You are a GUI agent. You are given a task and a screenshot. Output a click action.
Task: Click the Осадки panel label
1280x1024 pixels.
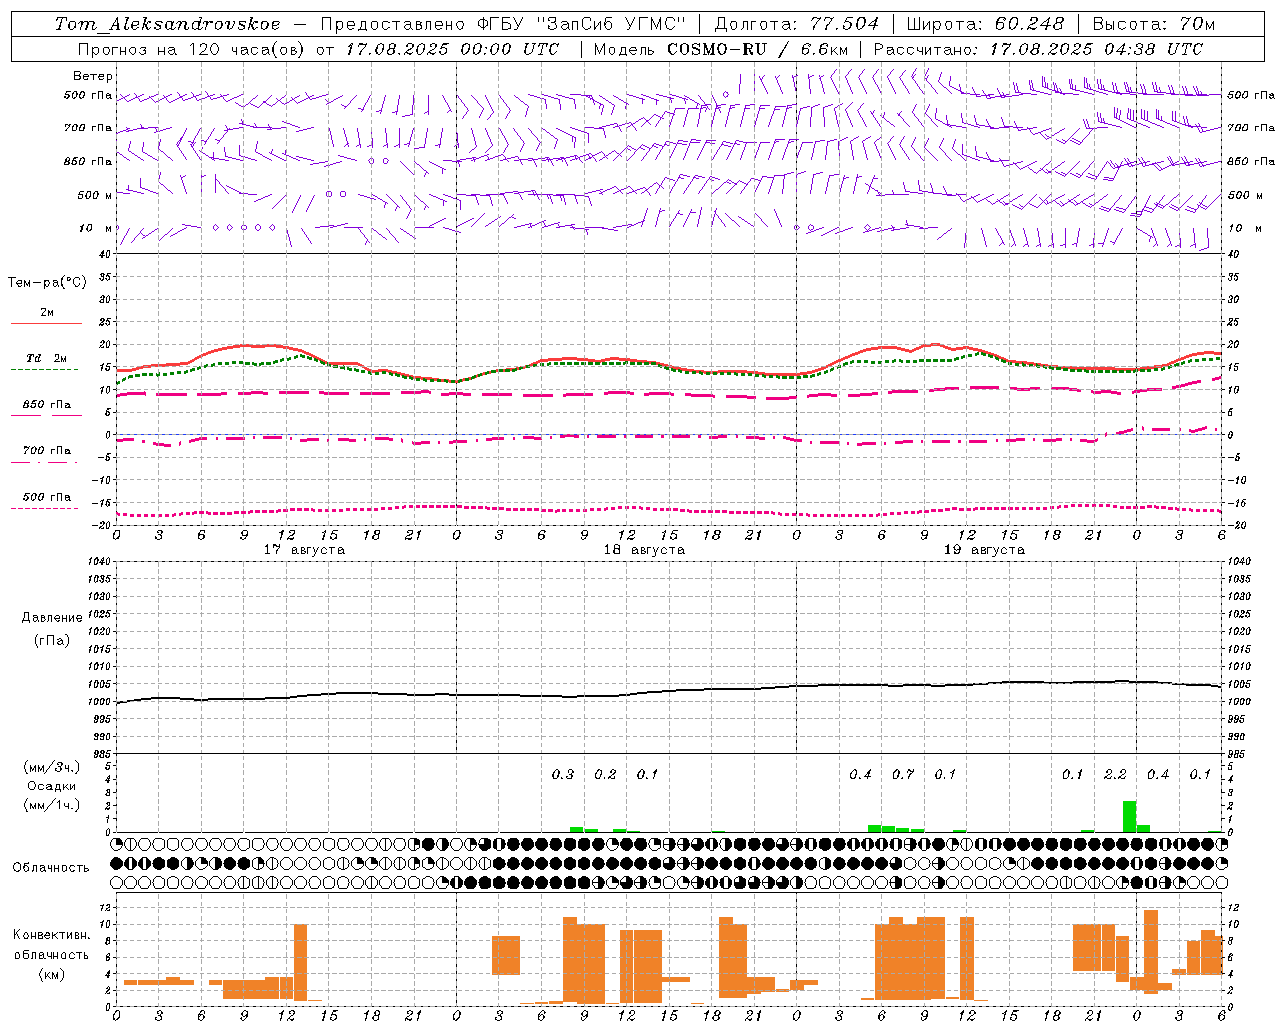click(52, 786)
